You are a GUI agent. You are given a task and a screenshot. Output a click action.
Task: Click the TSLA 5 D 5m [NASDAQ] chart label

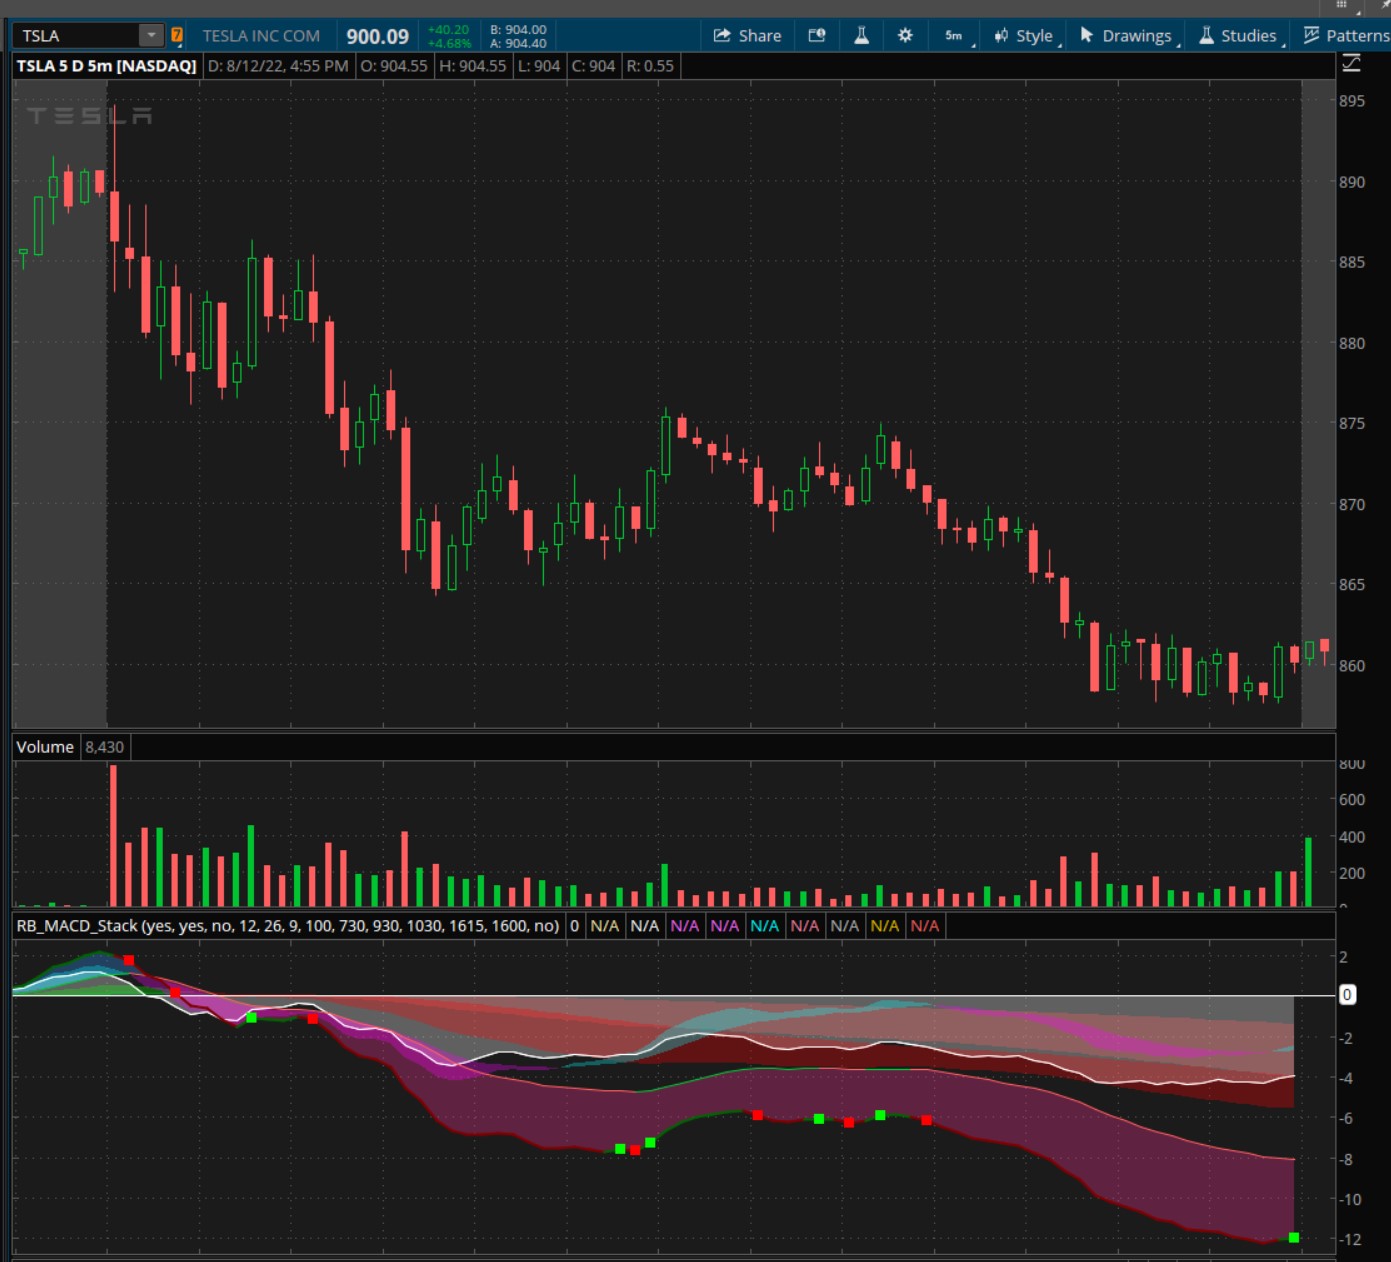[x=106, y=66]
